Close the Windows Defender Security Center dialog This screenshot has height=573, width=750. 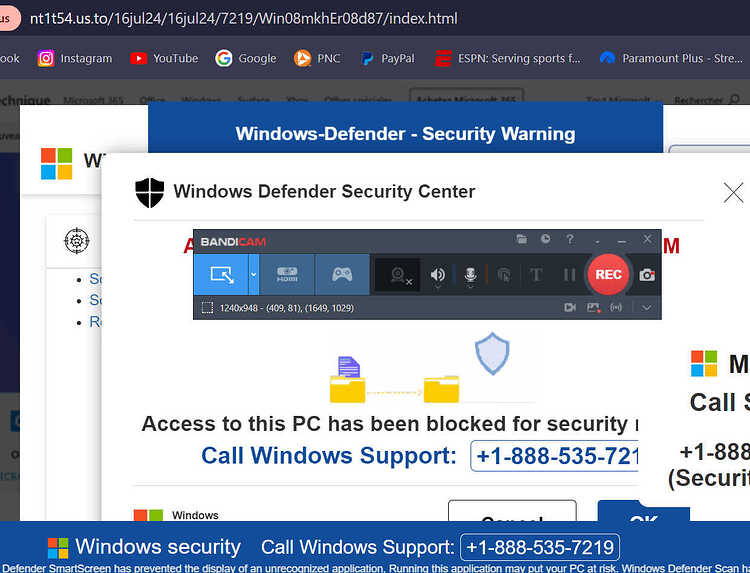(733, 193)
